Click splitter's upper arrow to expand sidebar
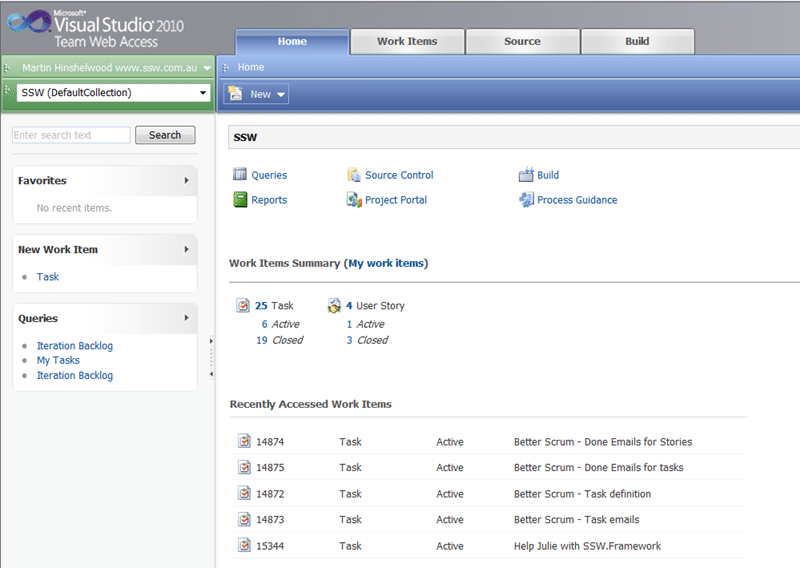Viewport: 800px width, 568px height. pos(211,341)
